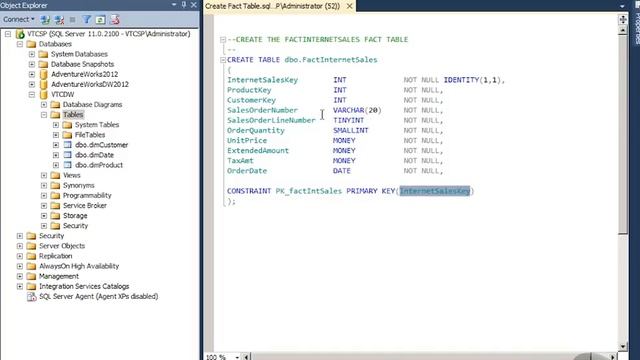This screenshot has height=360, width=640.
Task: Collapse the Tables folder
Action: click(x=44, y=115)
